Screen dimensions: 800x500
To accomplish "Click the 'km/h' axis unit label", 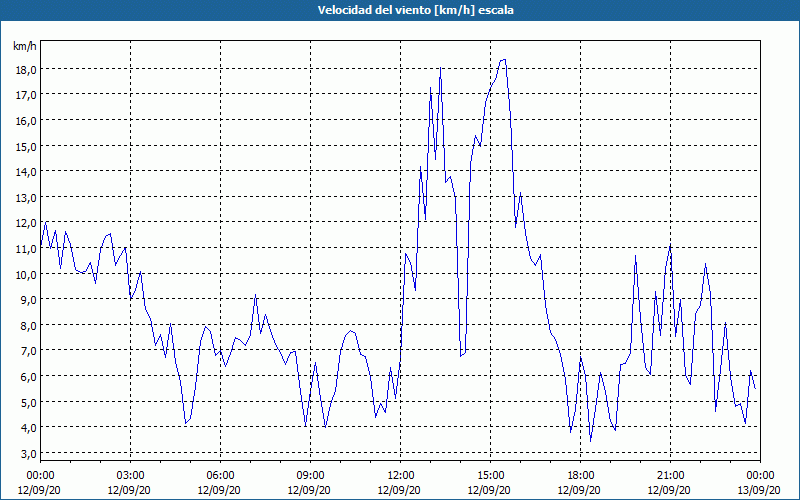I will [25, 46].
